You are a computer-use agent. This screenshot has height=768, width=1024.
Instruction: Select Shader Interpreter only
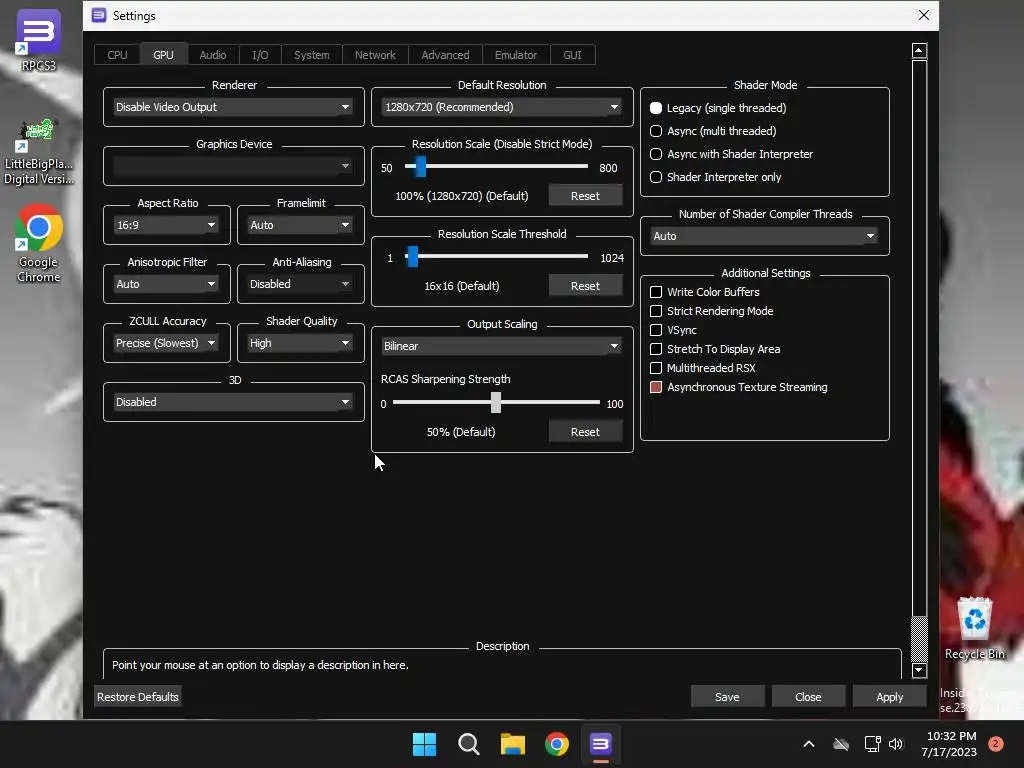[716, 177]
